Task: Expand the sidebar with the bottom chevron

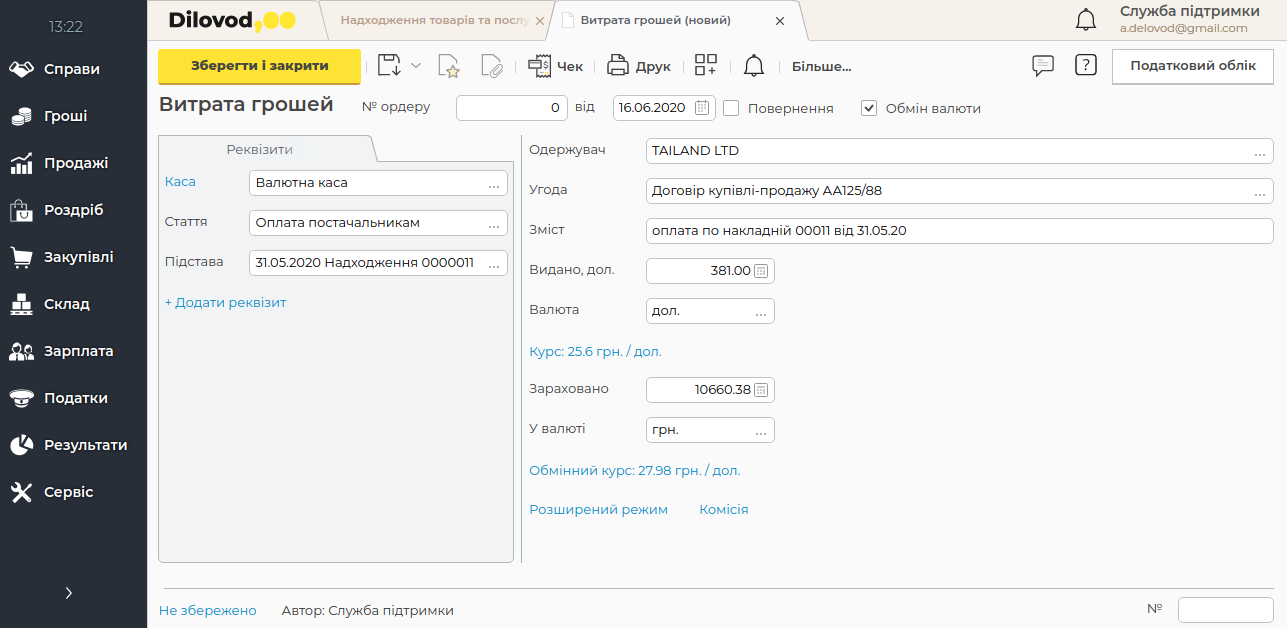Action: tap(69, 593)
